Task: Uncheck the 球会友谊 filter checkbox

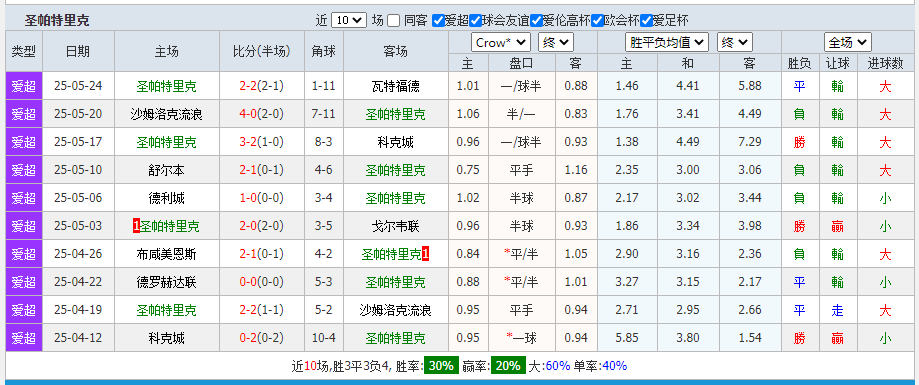Action: coord(475,21)
